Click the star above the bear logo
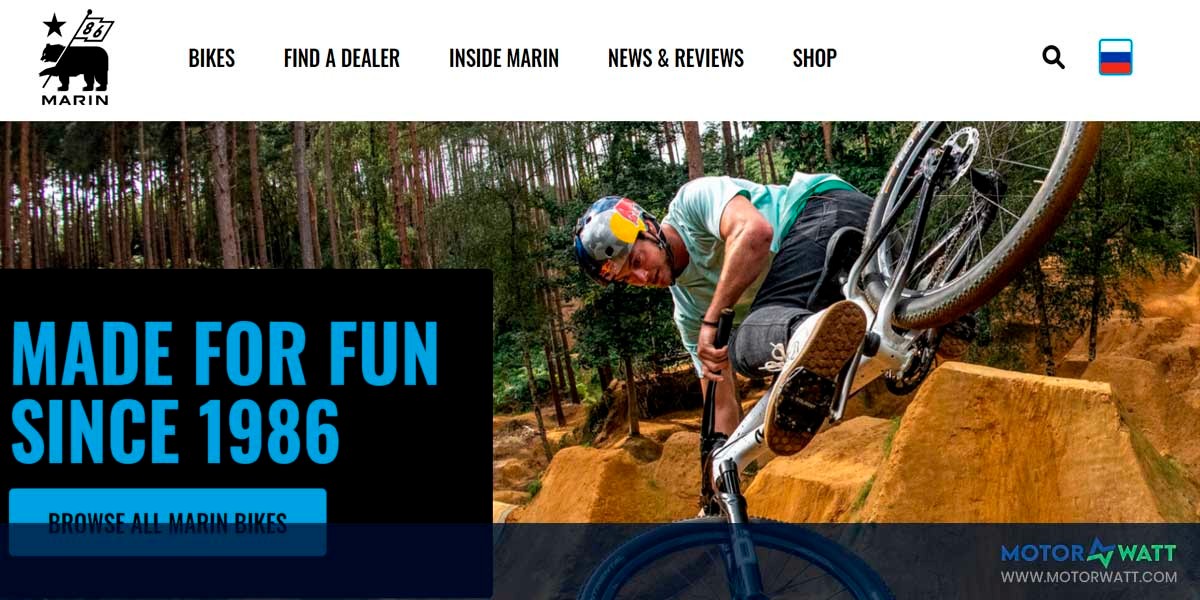The image size is (1200, 600). (x=54, y=25)
